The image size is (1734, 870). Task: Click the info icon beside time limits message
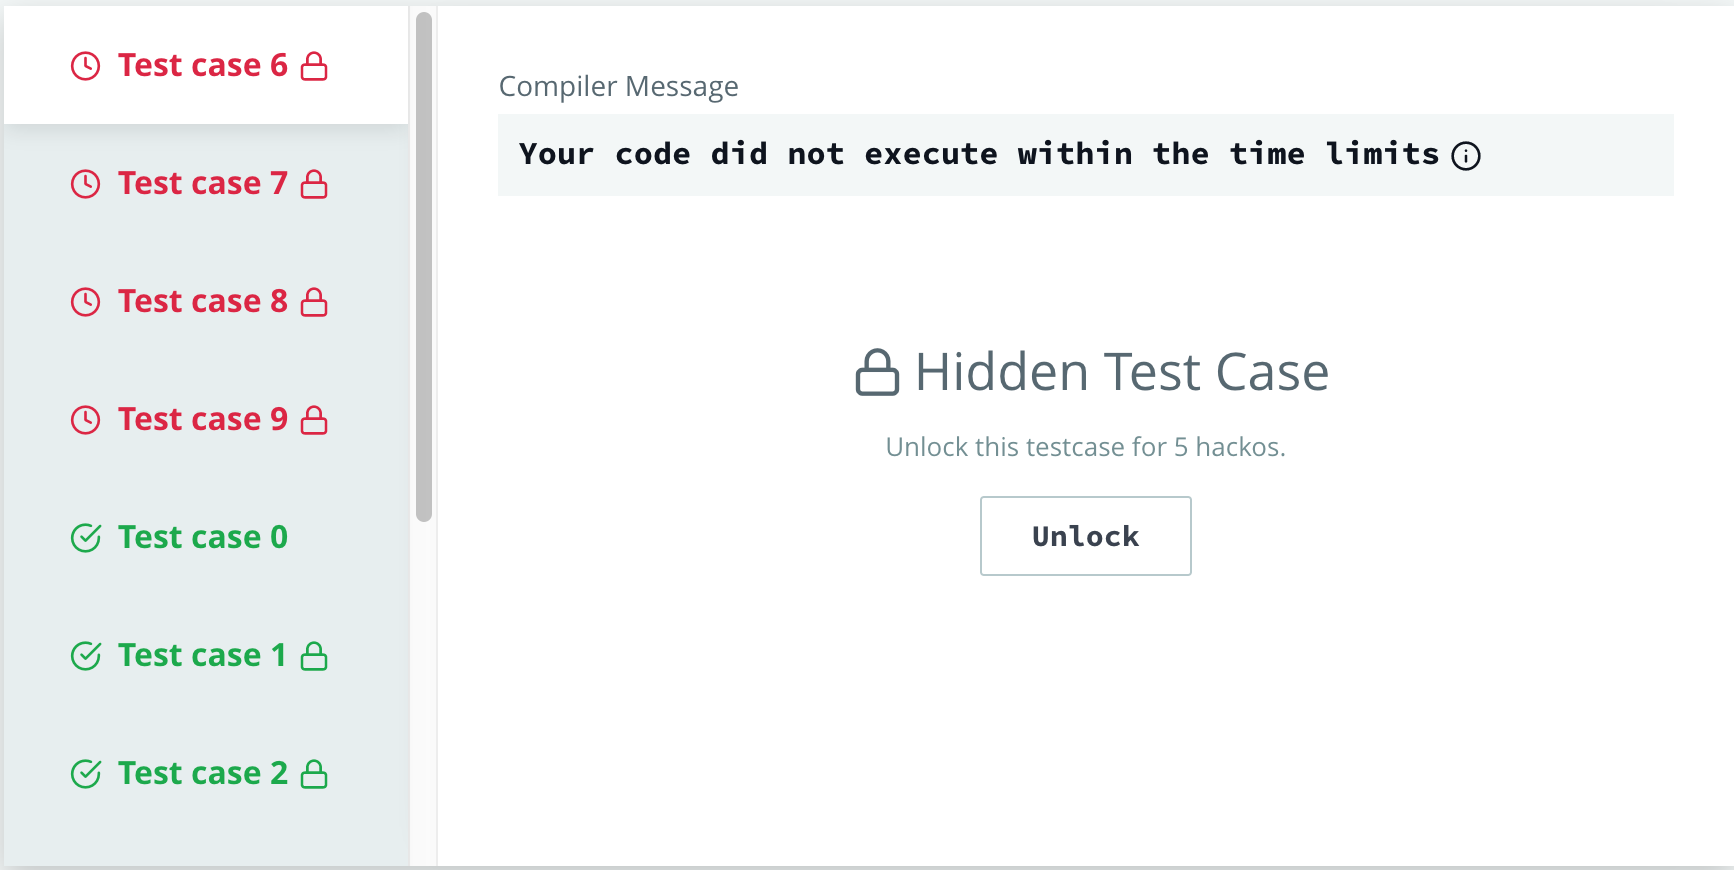[1465, 156]
